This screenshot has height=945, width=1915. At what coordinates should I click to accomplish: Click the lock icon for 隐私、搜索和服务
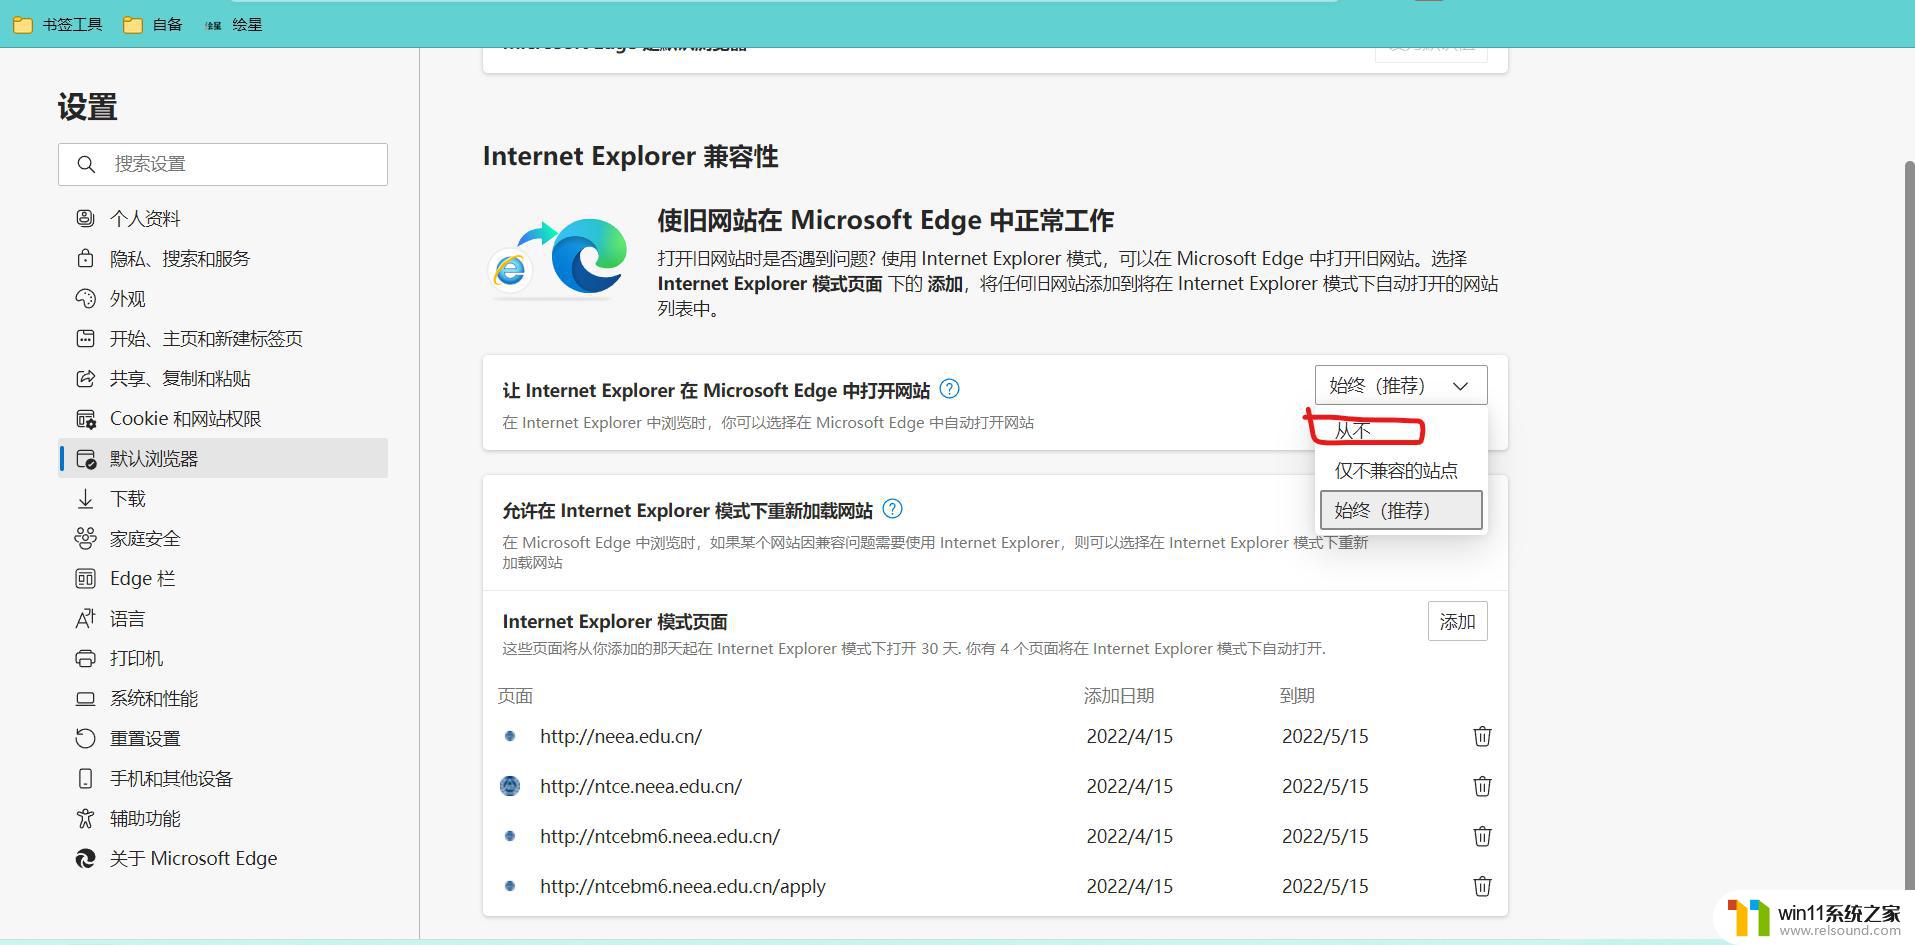(x=86, y=258)
